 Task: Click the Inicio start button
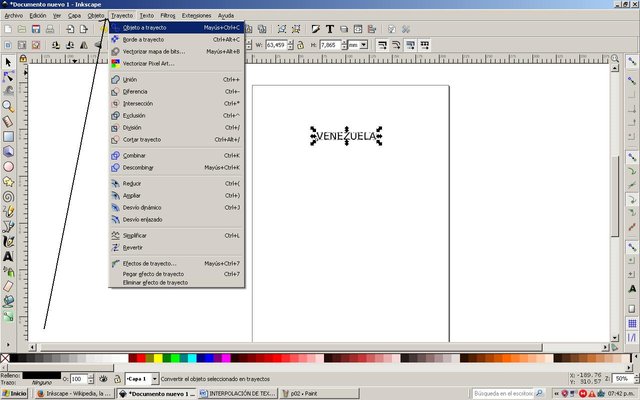14,393
